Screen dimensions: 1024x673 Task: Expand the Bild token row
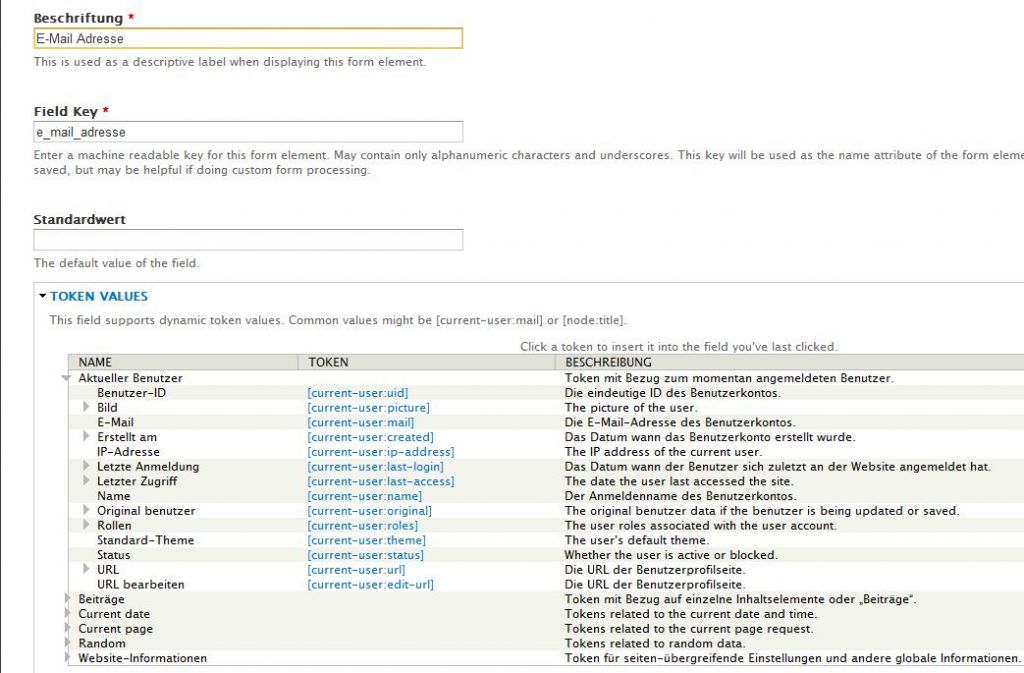pos(87,408)
